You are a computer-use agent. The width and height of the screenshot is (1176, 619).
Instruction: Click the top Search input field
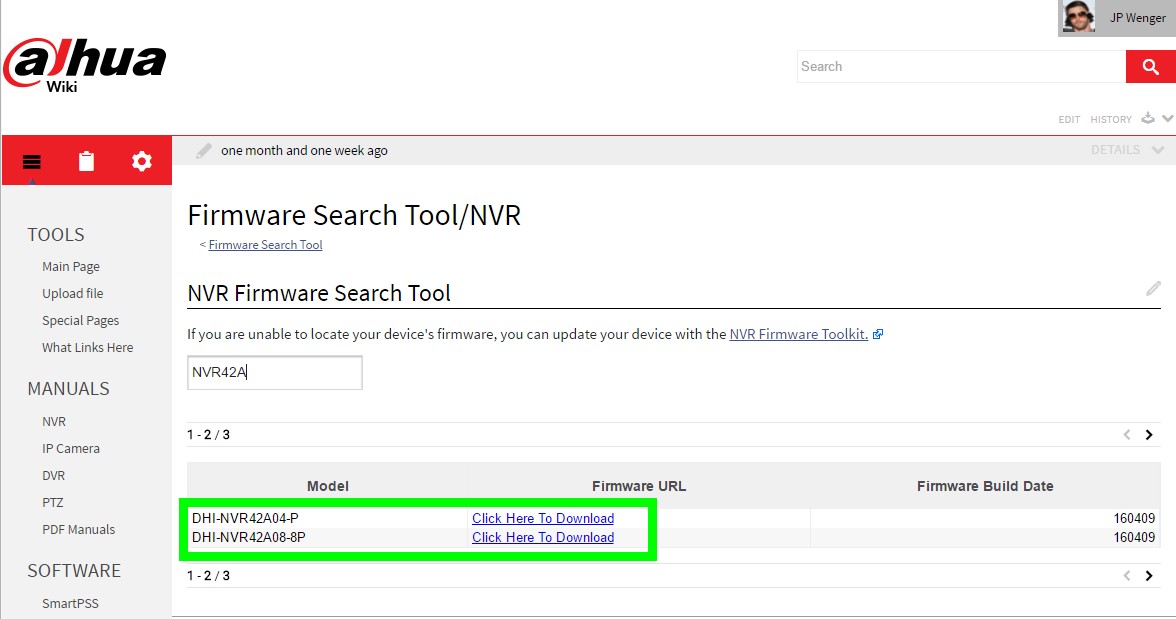pos(961,67)
